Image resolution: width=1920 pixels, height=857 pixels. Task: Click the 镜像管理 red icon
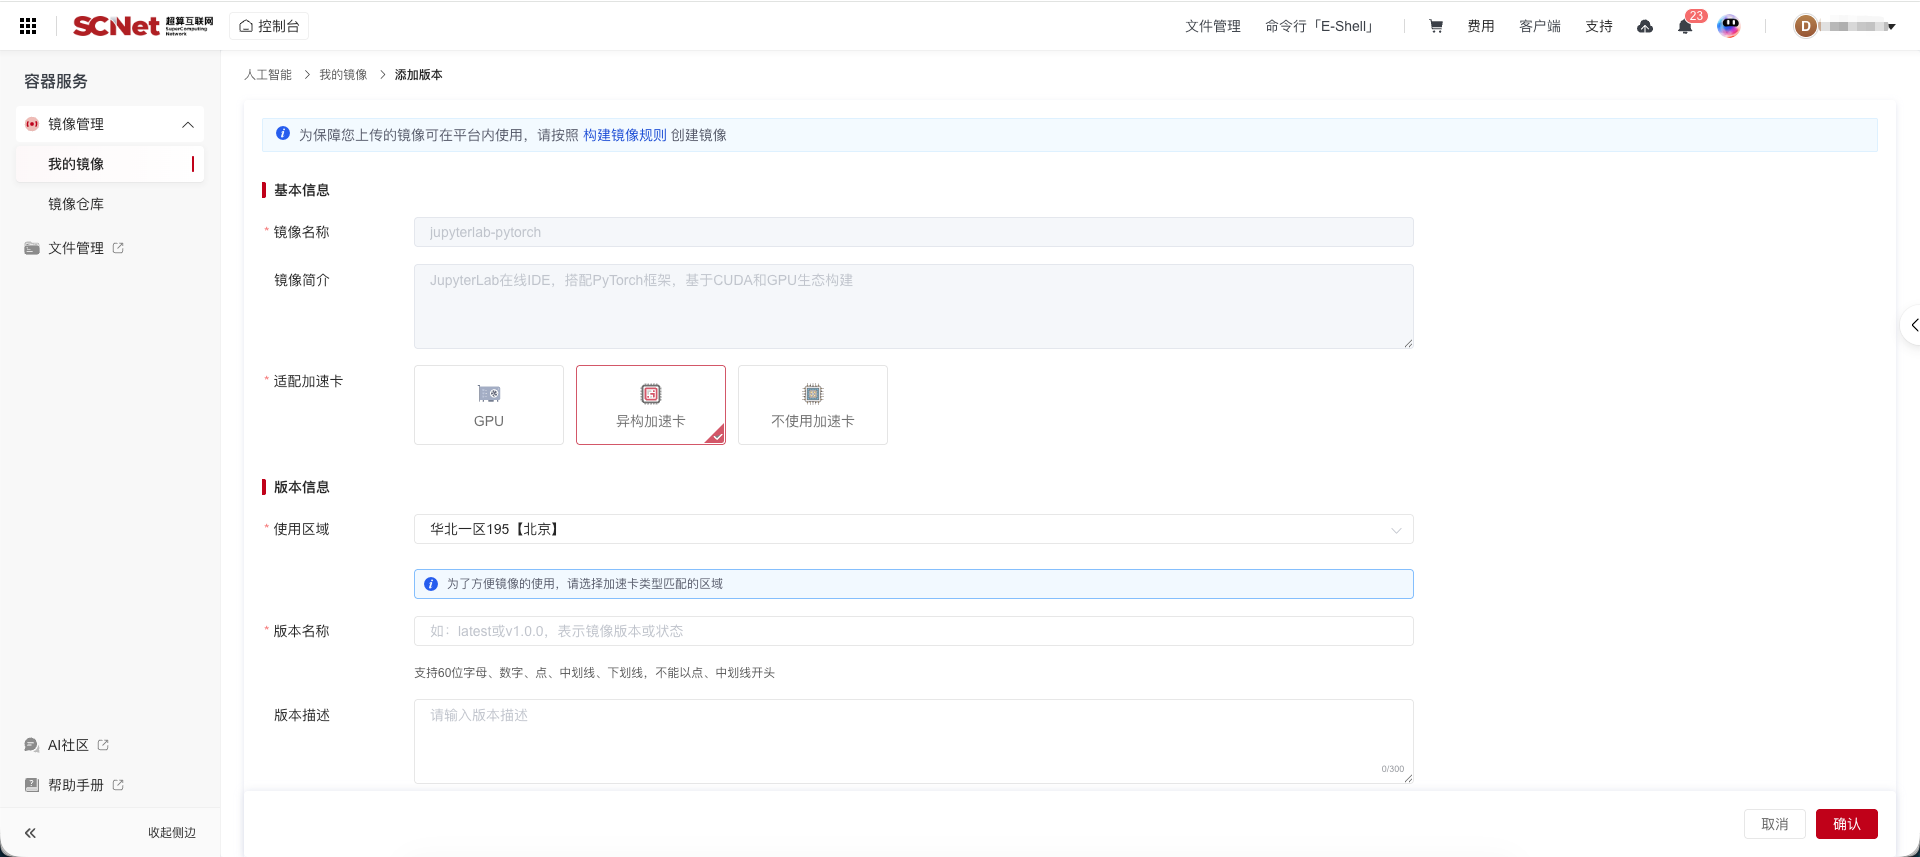[32, 124]
